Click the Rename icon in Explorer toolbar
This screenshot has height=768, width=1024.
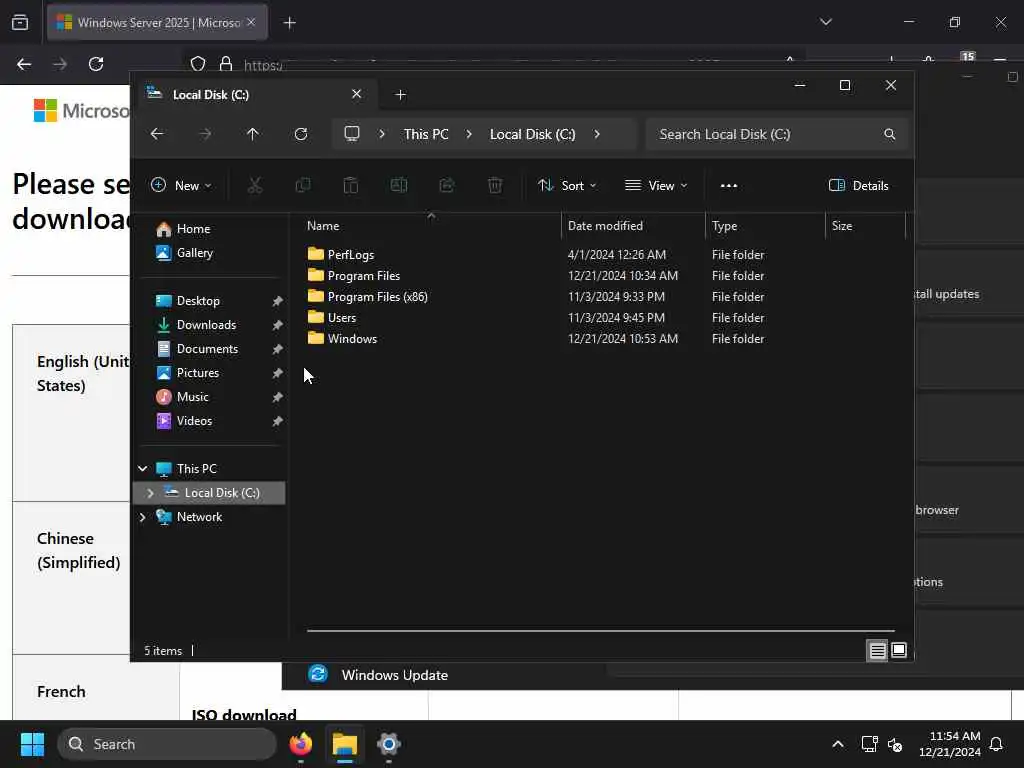click(x=398, y=185)
